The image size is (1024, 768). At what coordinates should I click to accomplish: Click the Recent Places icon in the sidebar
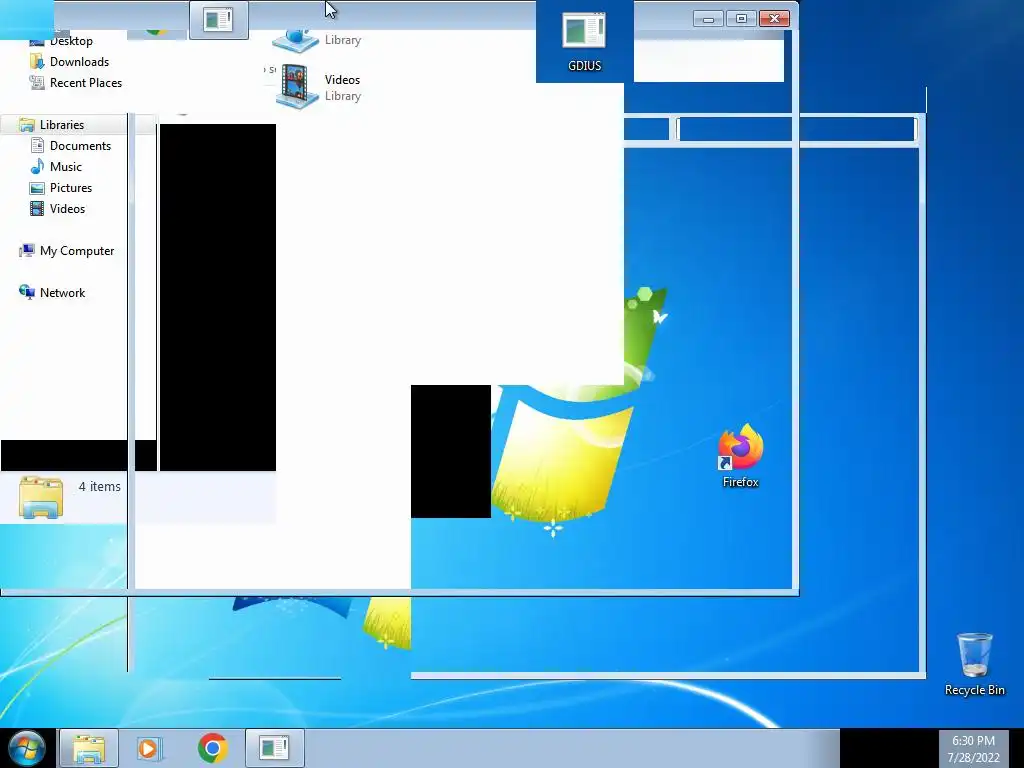point(37,83)
